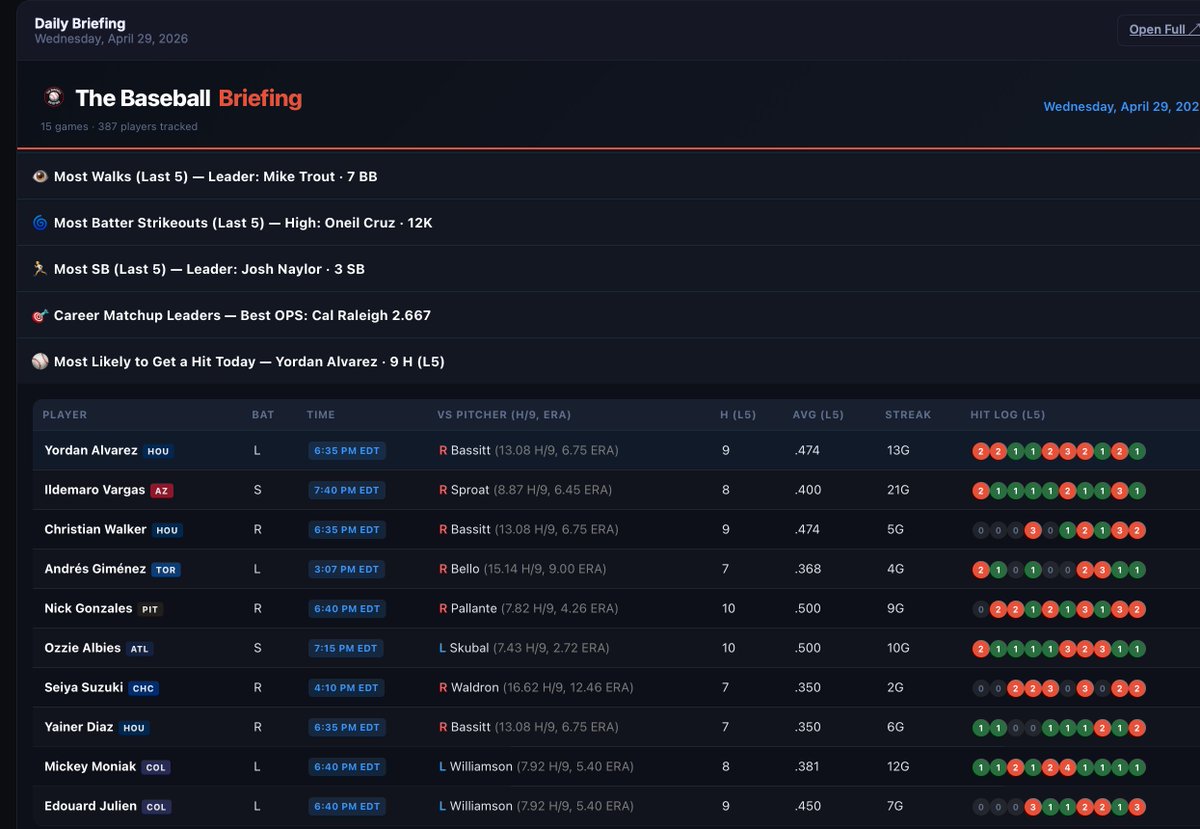Click TOR team badge next to Andrés Giménez

point(166,570)
